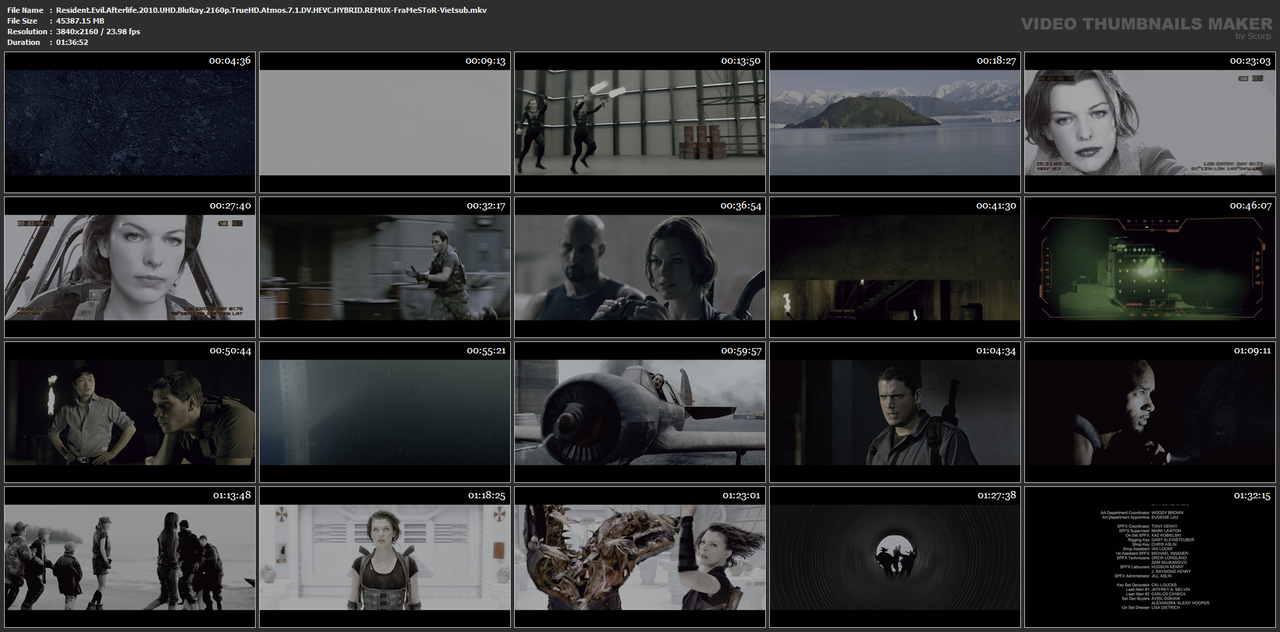Open the dark profile thumbnail at 01:09:11
The image size is (1280, 632).
1150,412
